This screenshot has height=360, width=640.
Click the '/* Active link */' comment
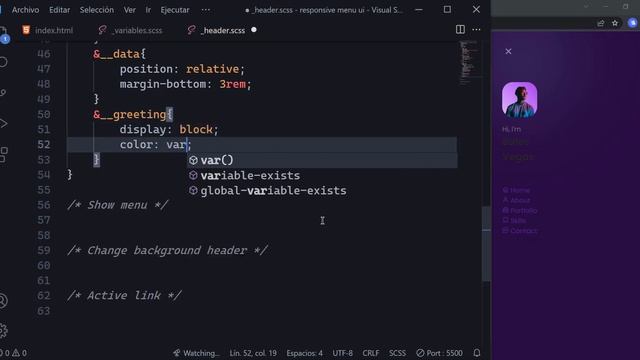pos(124,296)
